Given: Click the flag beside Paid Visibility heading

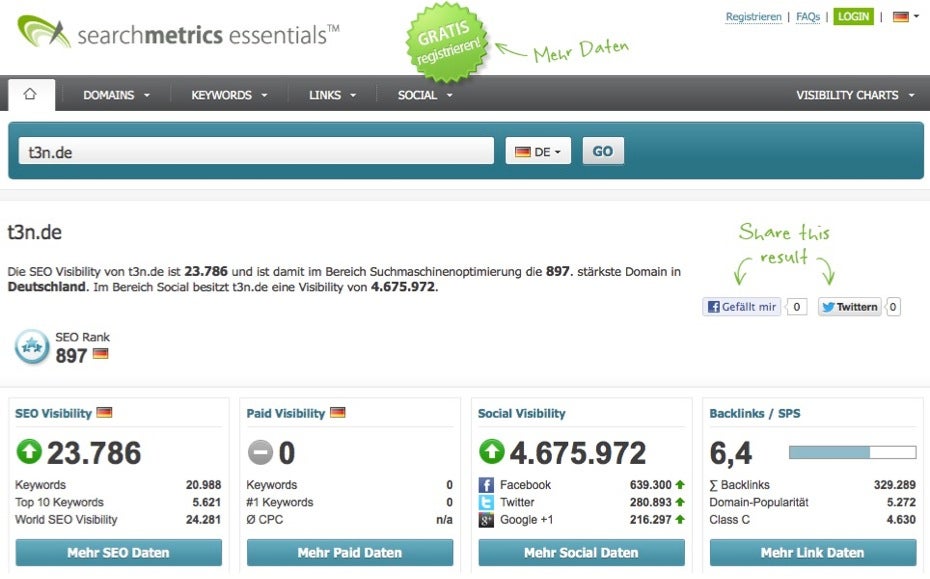Looking at the screenshot, I should pos(337,412).
